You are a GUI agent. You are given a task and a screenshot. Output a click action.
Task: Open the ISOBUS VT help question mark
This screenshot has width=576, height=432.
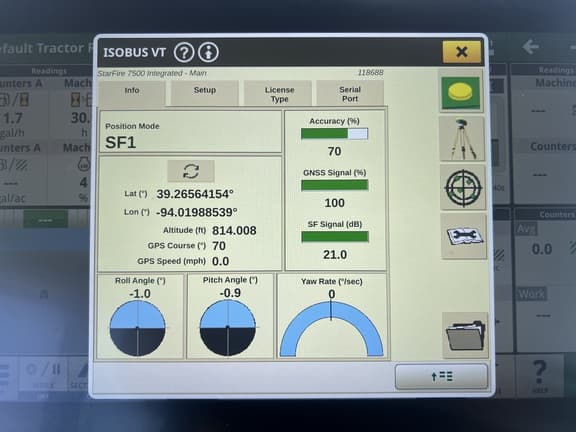(184, 53)
